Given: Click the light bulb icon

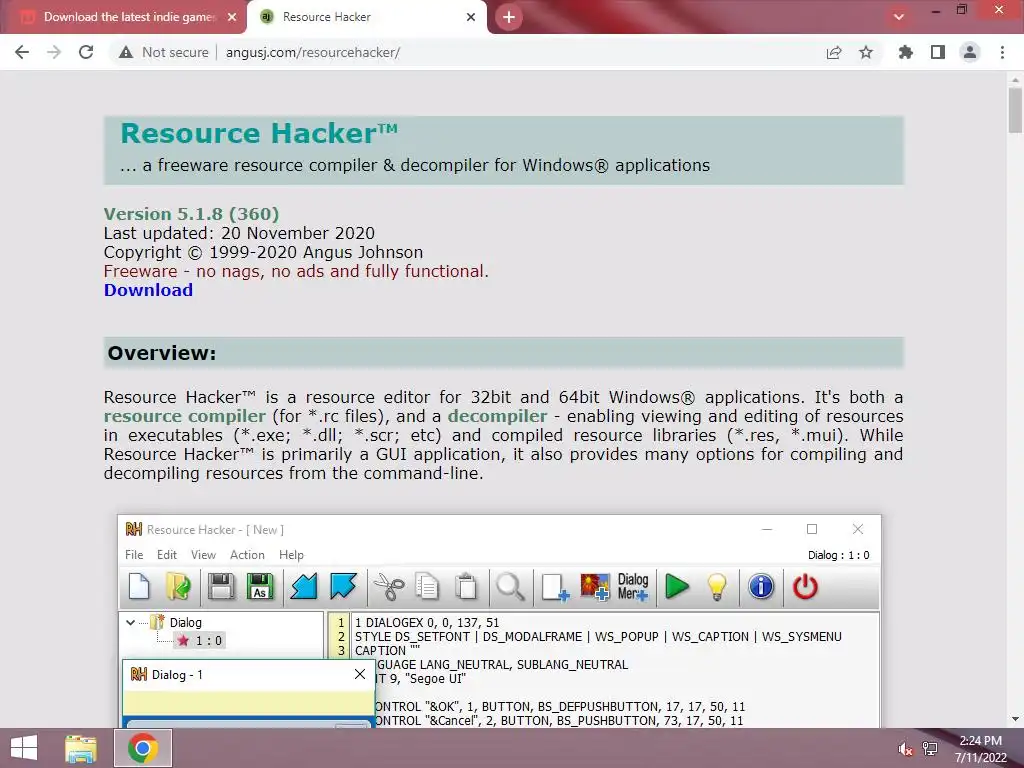Looking at the screenshot, I should point(717,586).
